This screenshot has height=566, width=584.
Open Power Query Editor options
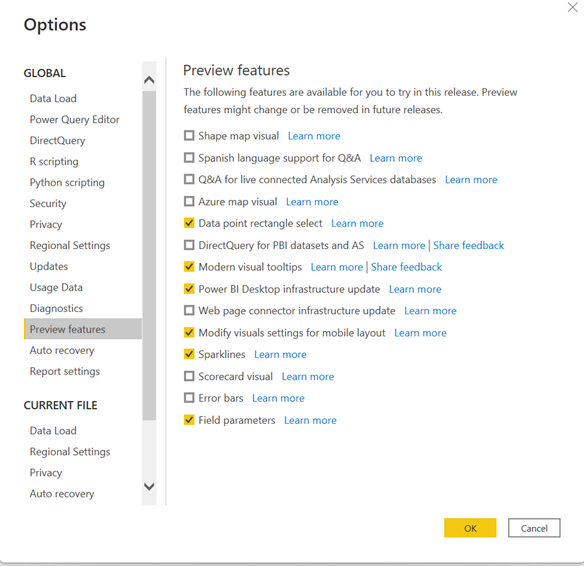click(83, 119)
